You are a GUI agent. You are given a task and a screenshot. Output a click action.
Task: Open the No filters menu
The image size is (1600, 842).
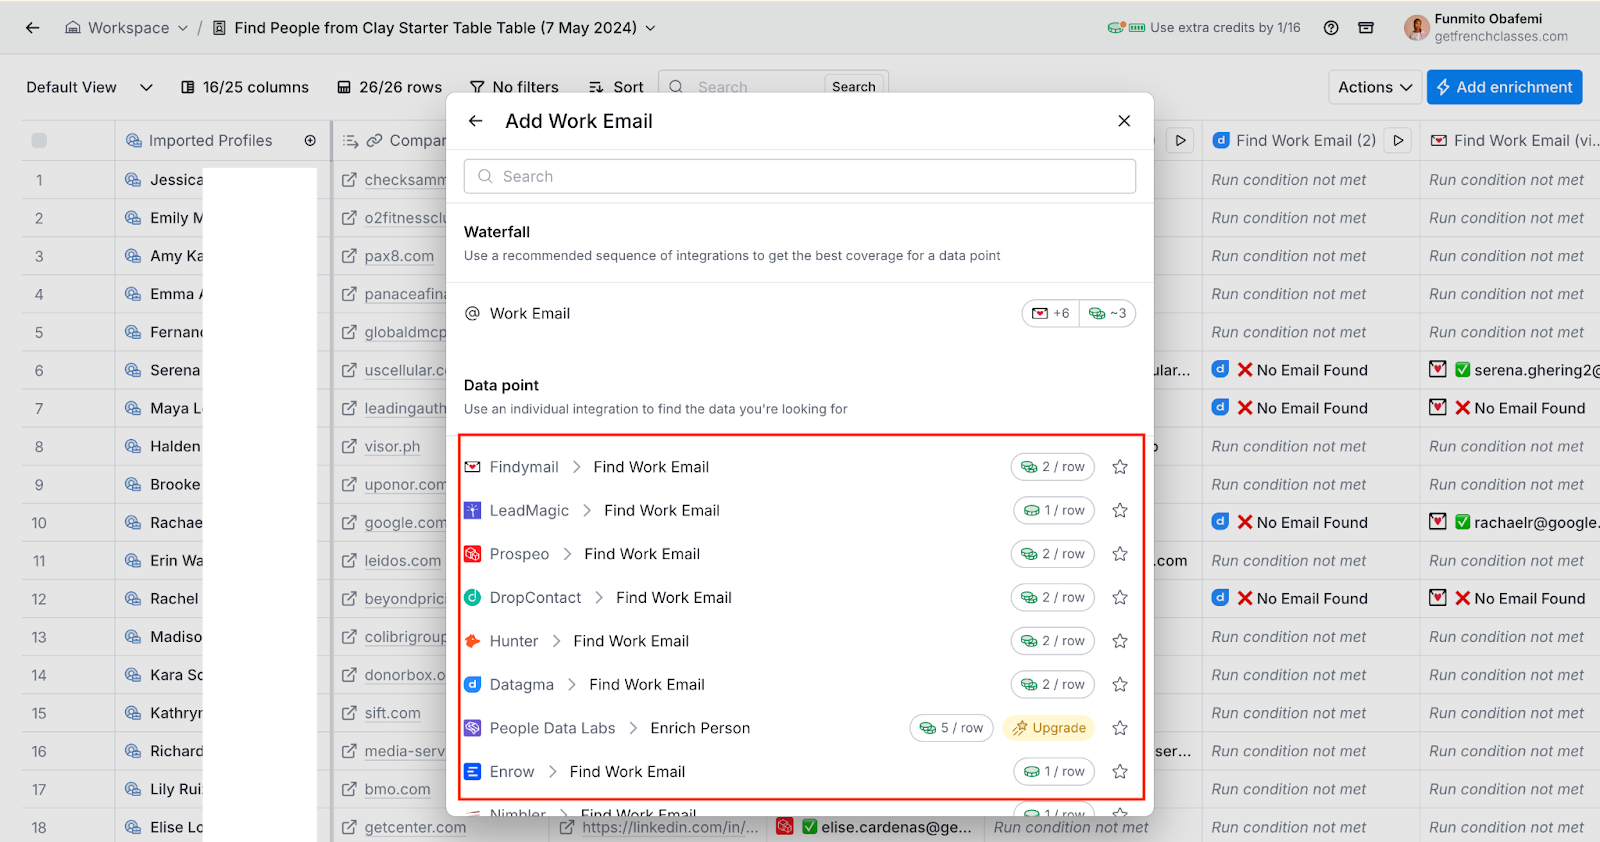click(x=514, y=87)
